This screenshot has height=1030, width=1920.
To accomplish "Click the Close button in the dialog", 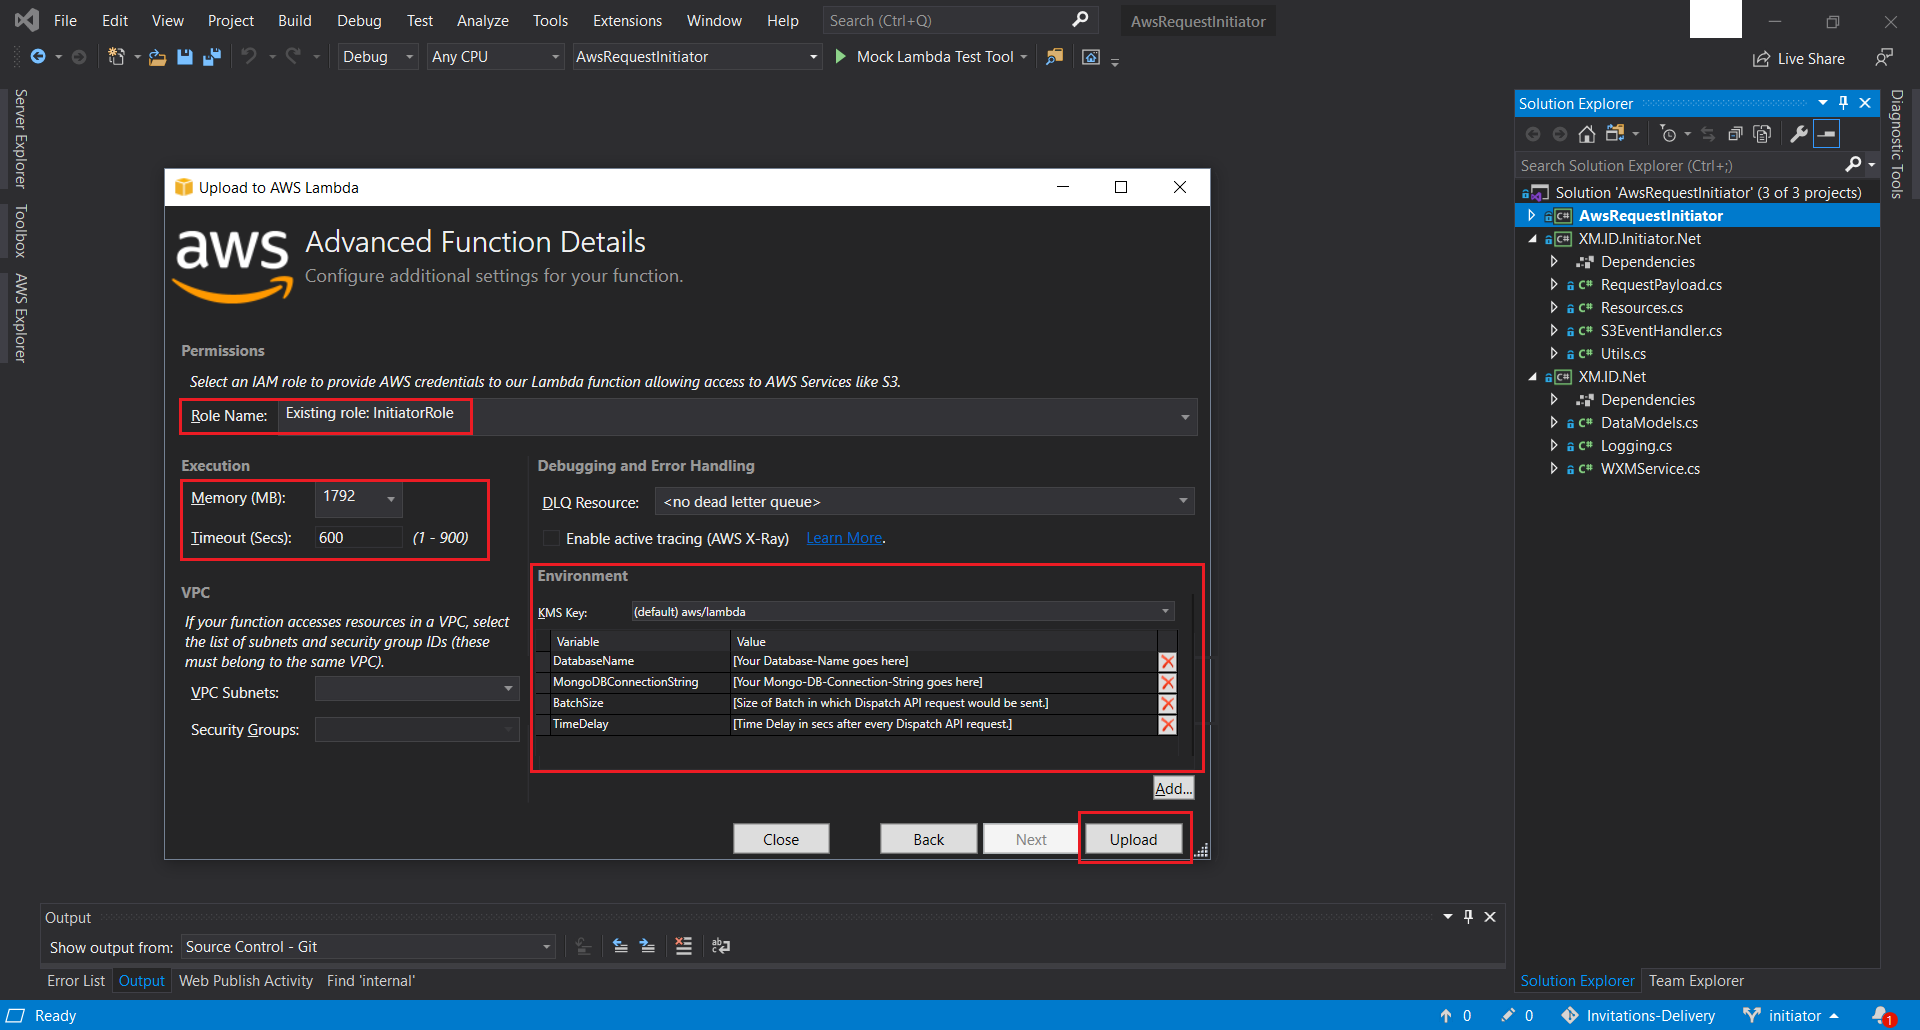I will pos(781,839).
